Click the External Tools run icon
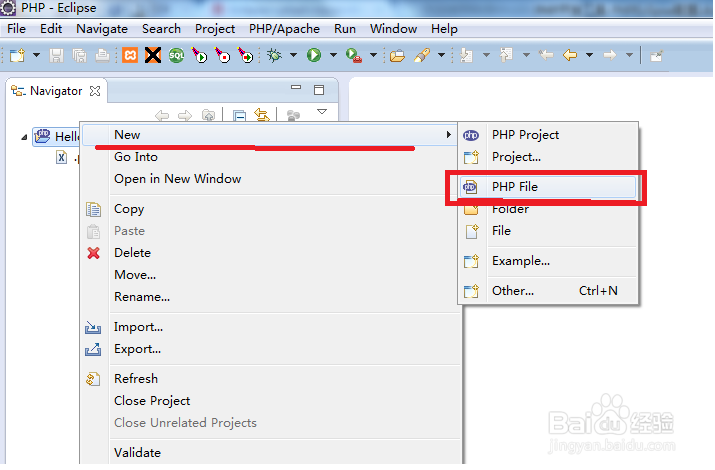The image size is (715, 470). pos(354,56)
